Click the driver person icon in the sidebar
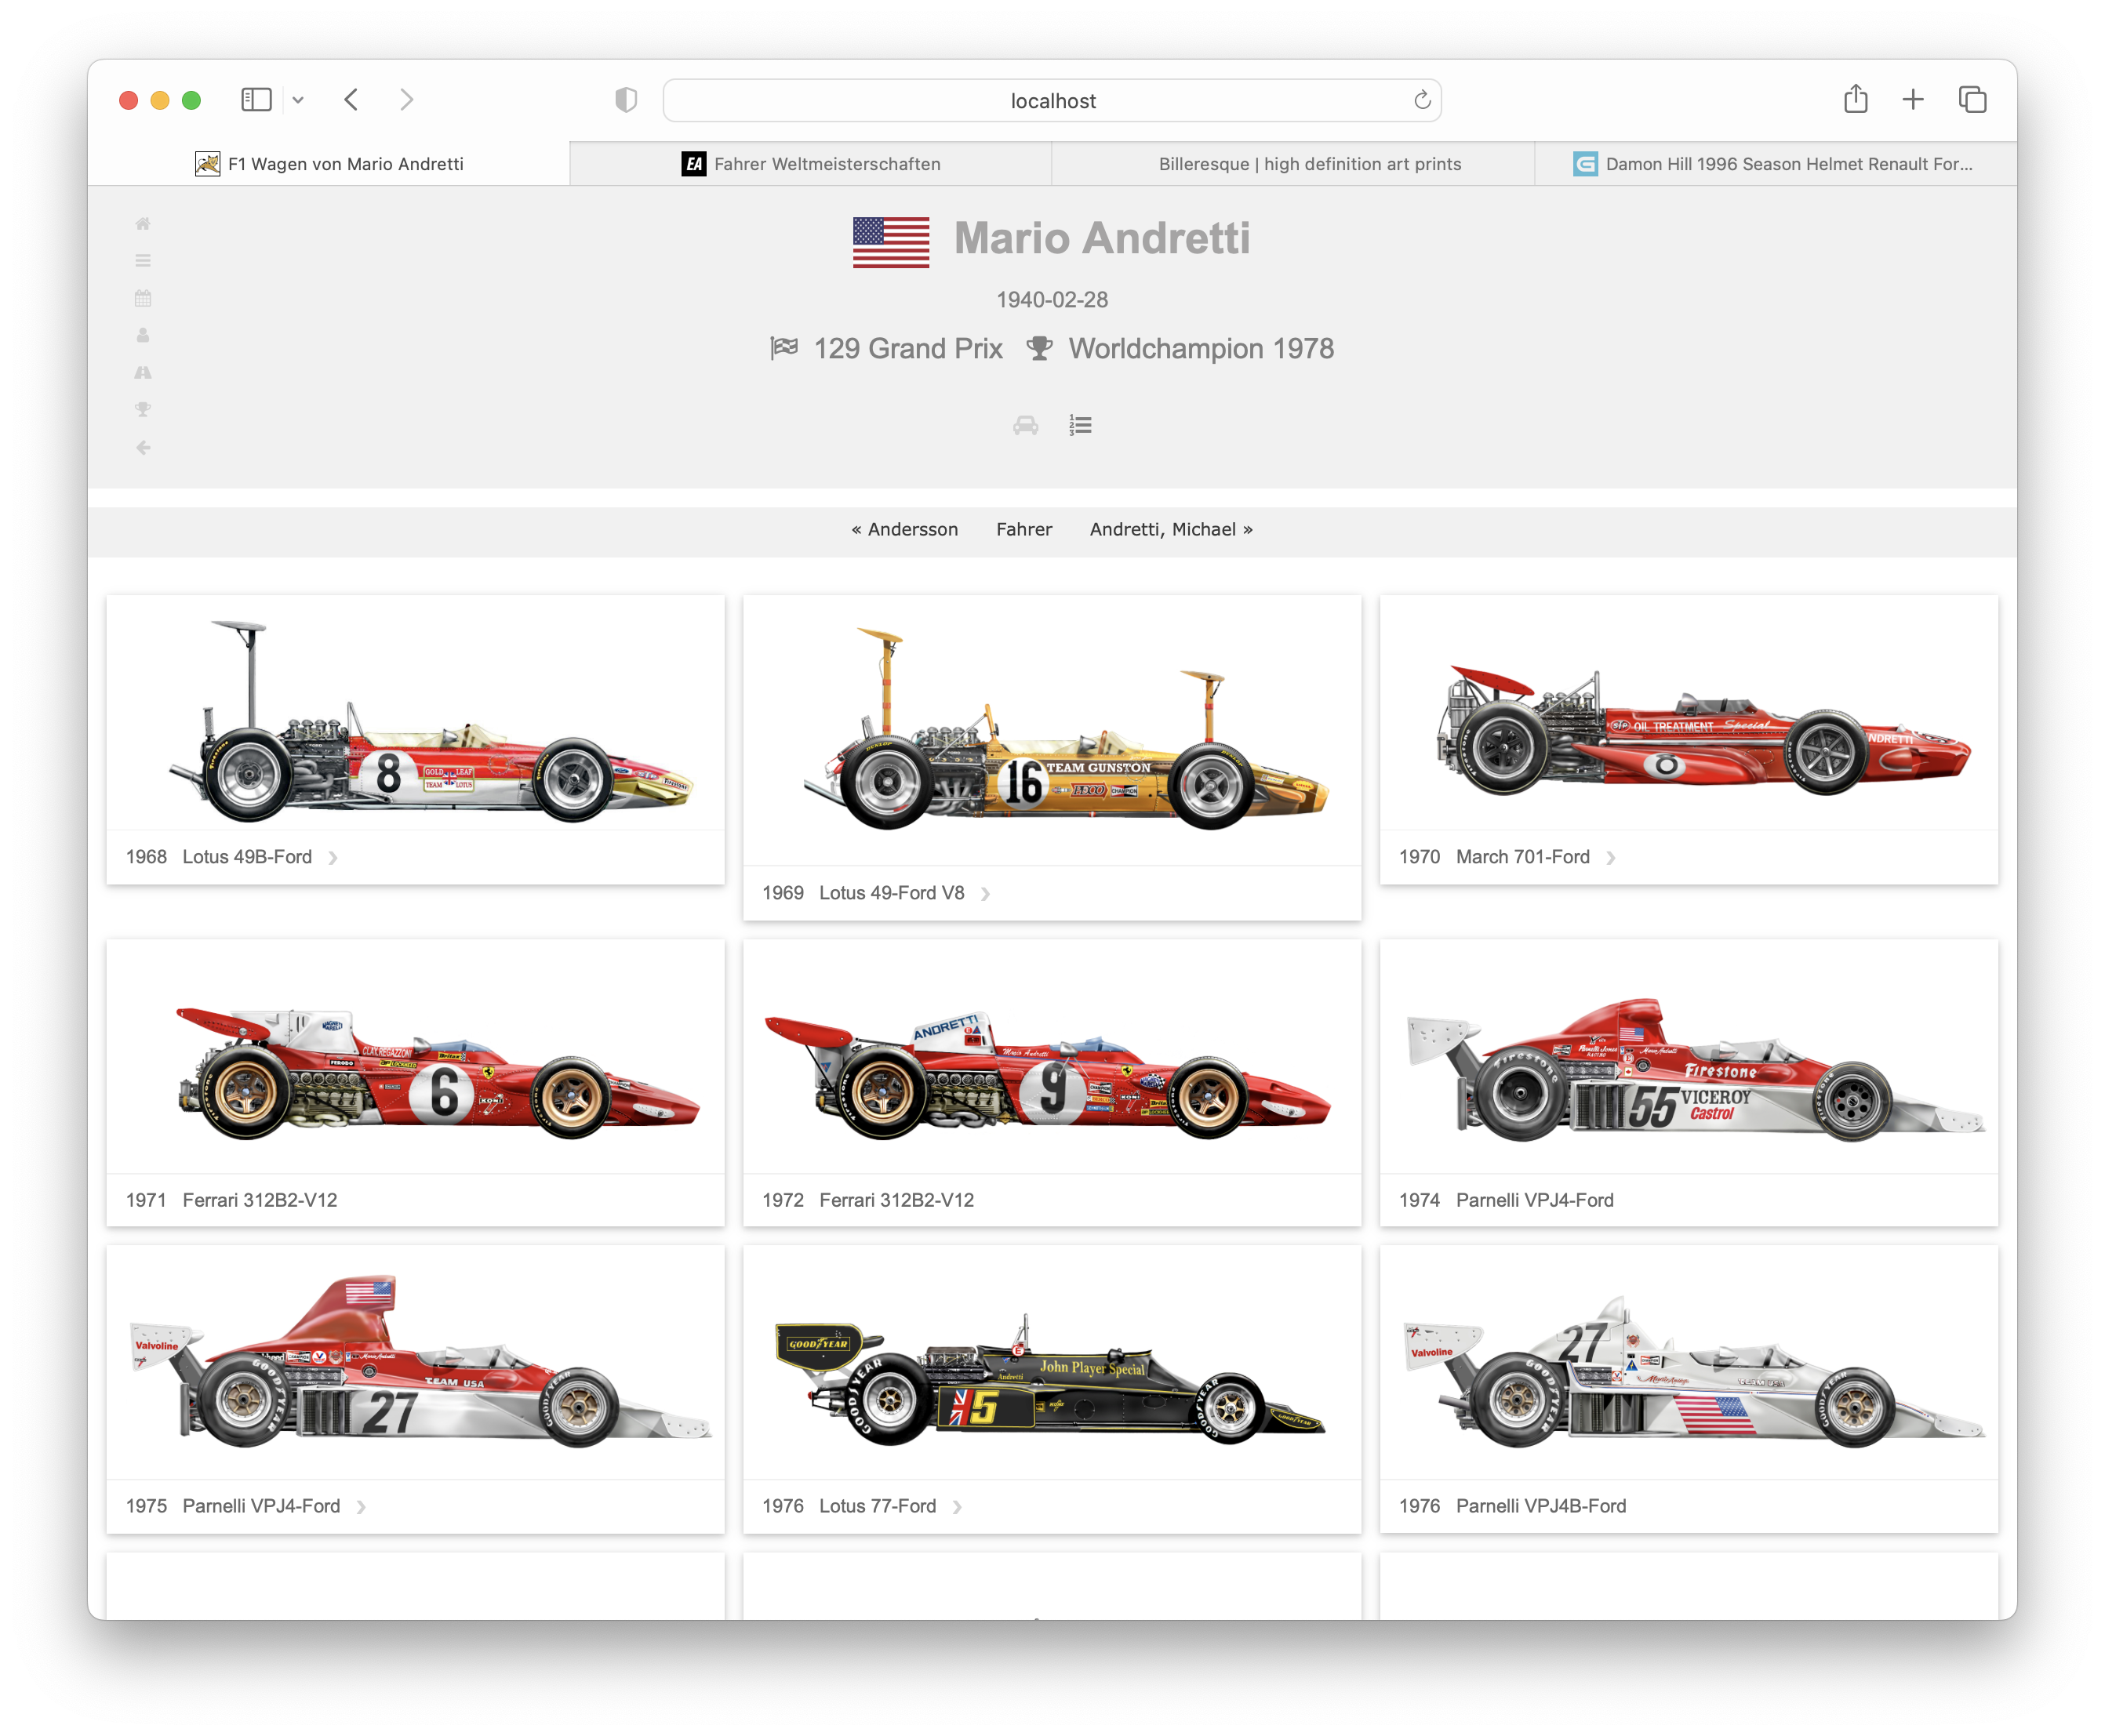The image size is (2105, 1736). click(x=143, y=335)
